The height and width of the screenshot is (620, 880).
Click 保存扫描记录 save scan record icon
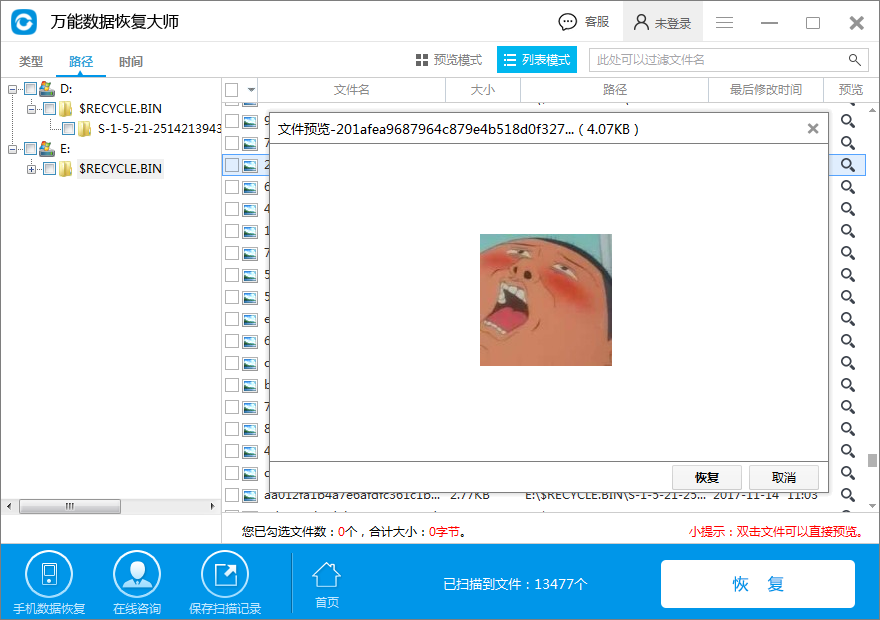point(225,574)
